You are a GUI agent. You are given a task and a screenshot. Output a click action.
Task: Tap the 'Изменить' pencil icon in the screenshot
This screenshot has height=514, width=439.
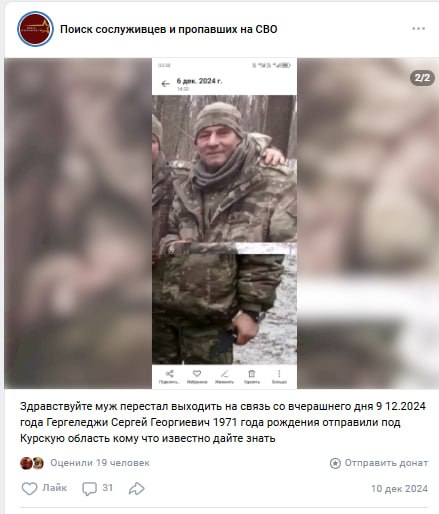[224, 377]
